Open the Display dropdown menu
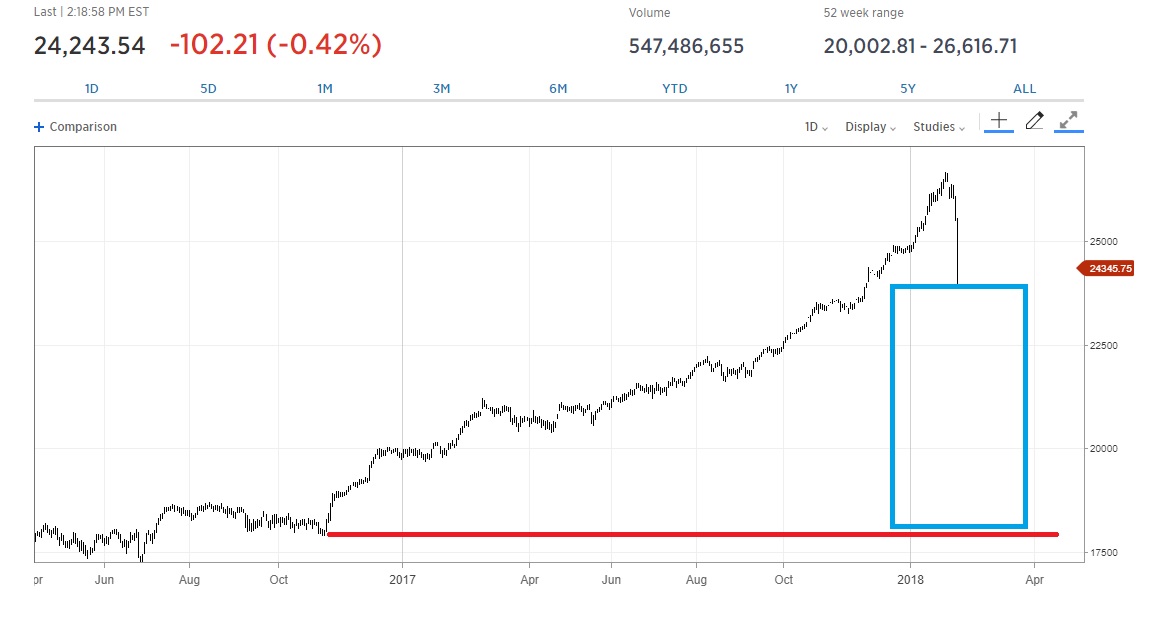Viewport: 1155px width, 627px height. (x=870, y=127)
